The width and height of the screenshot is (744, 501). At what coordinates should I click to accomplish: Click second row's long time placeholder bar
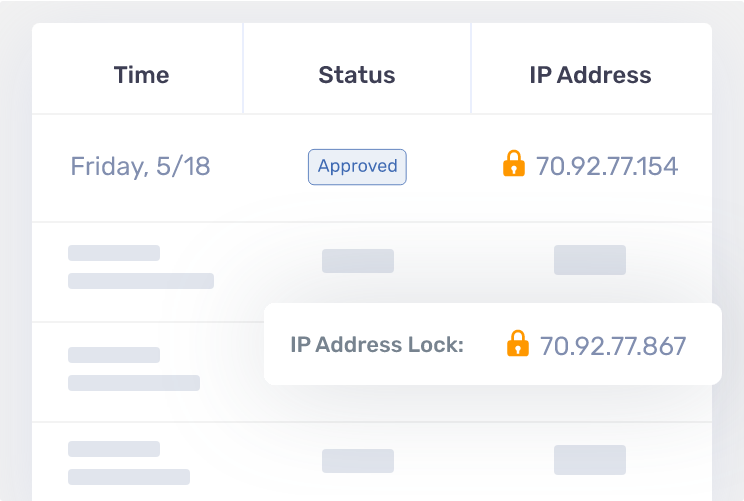[141, 281]
